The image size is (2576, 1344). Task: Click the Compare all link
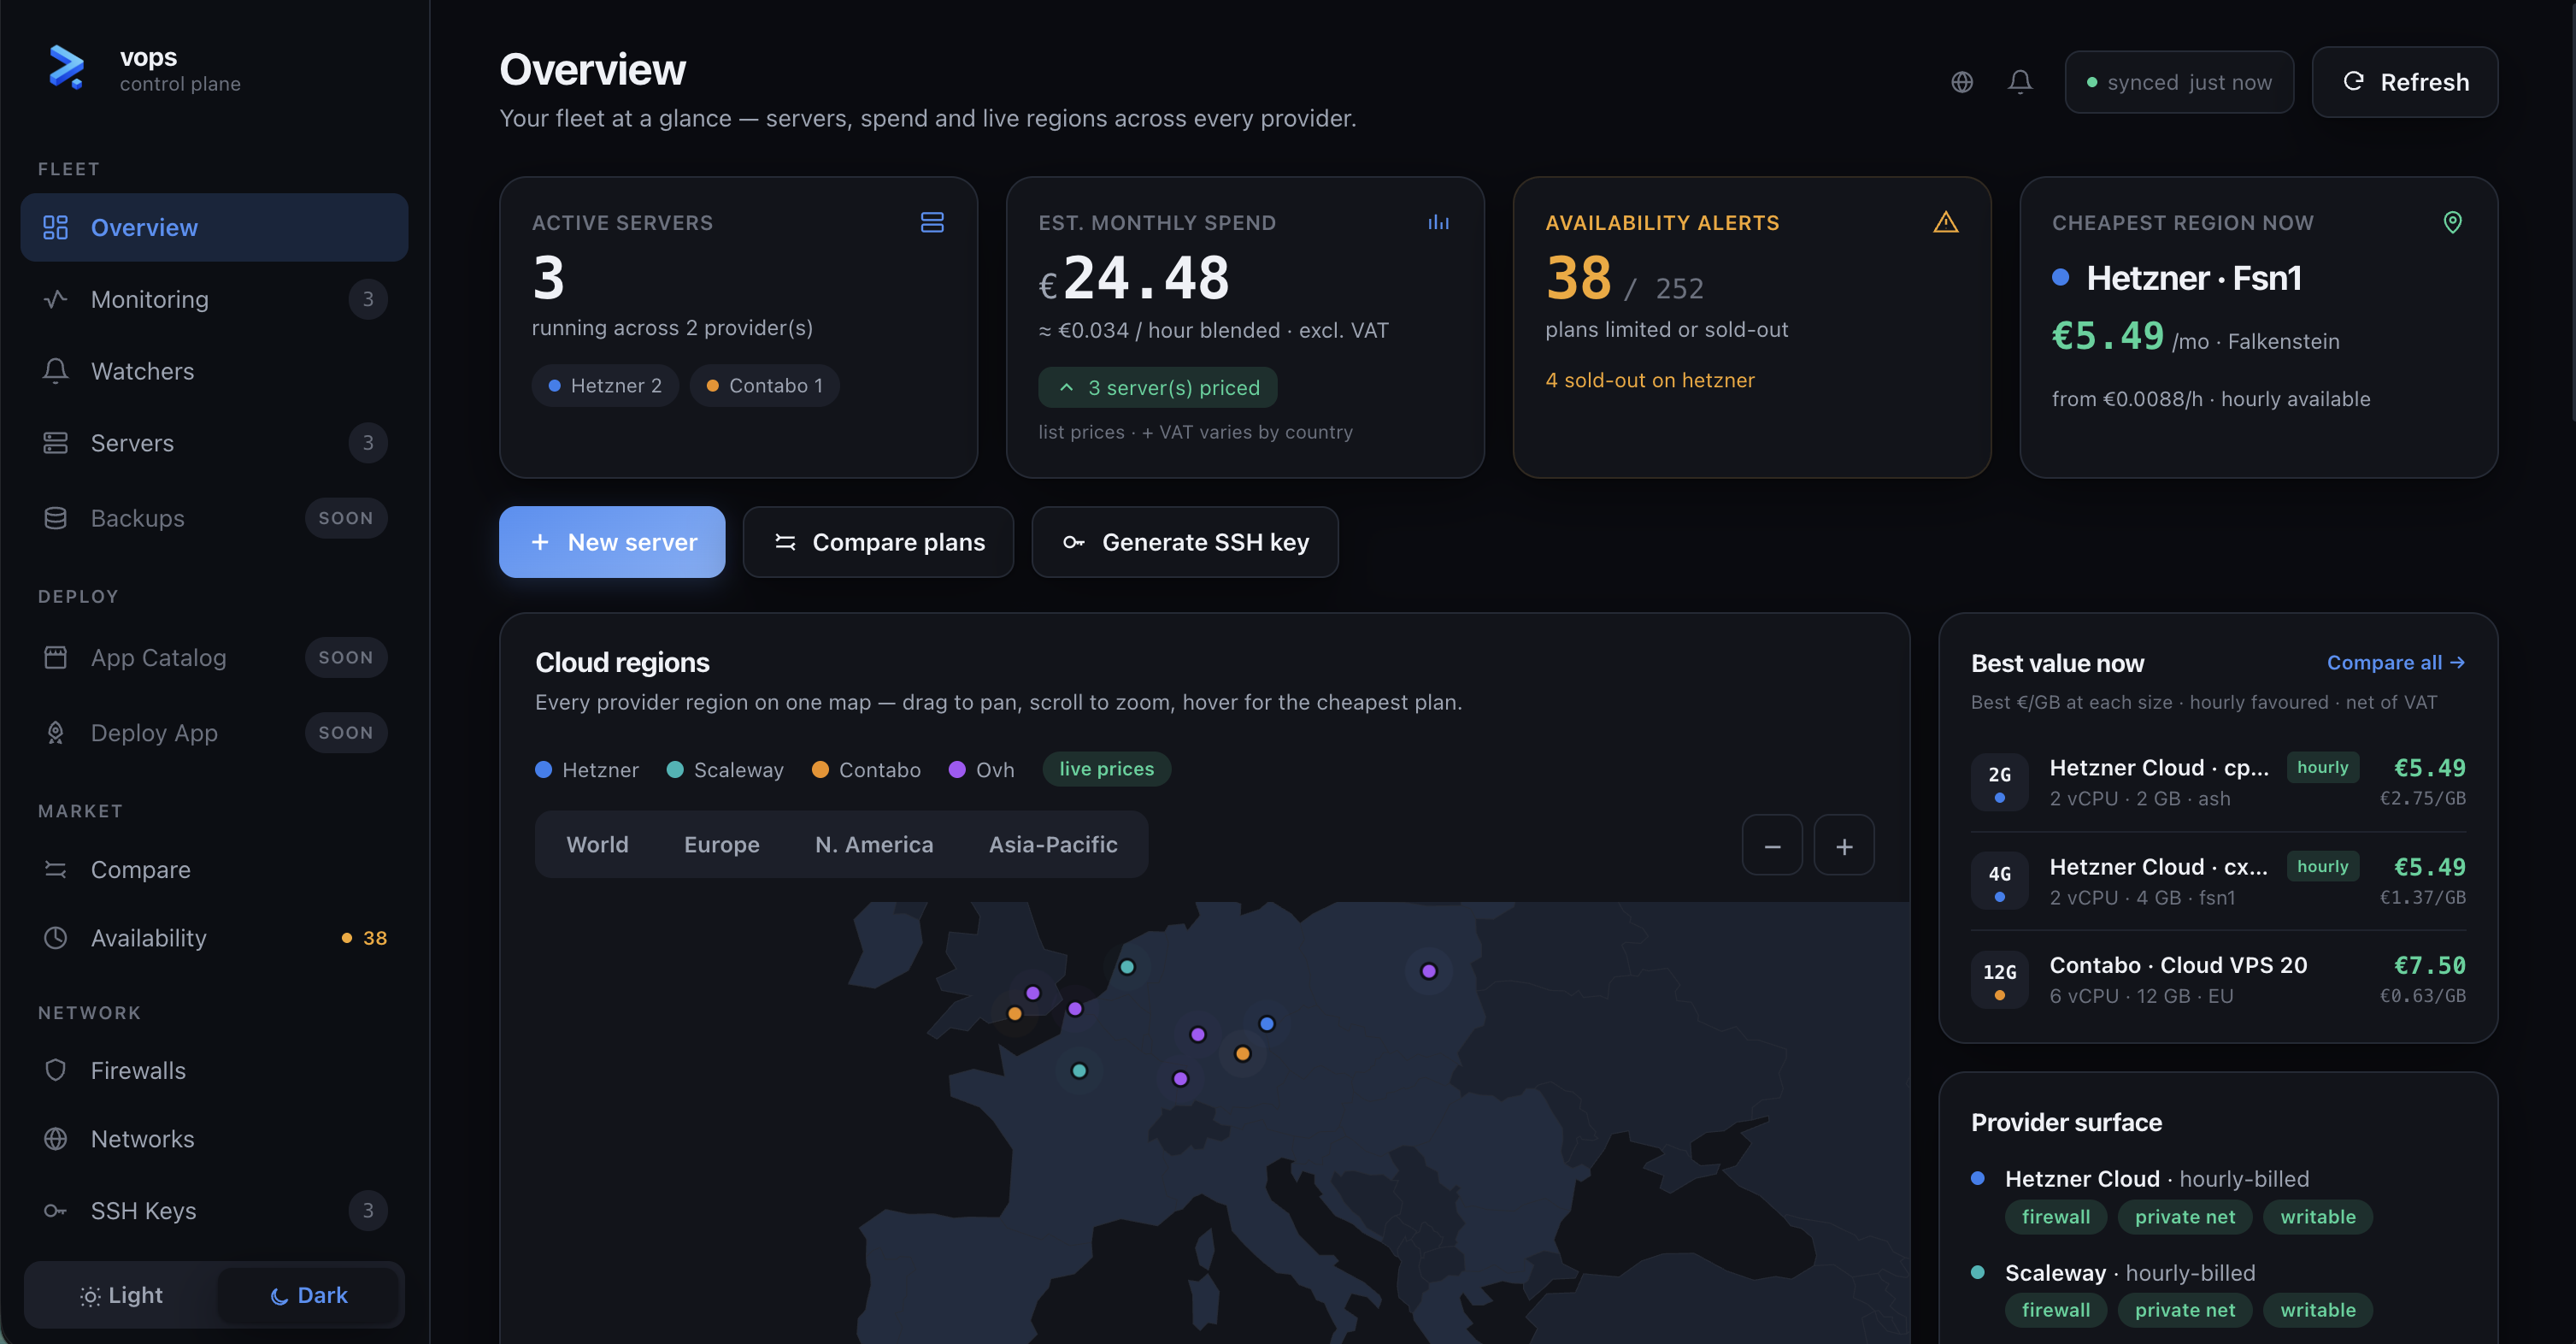pos(2396,662)
